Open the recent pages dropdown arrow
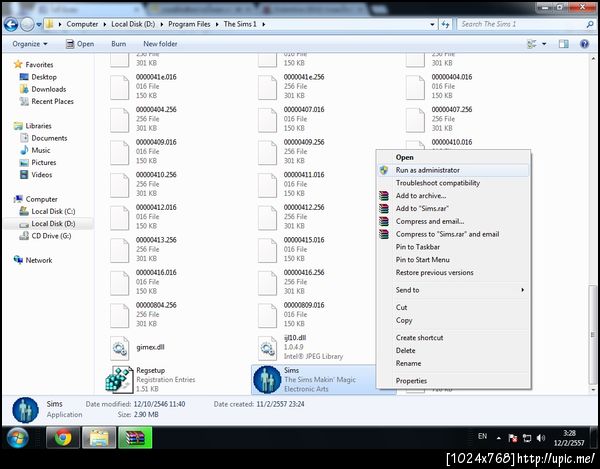The width and height of the screenshot is (600, 469). [x=39, y=25]
